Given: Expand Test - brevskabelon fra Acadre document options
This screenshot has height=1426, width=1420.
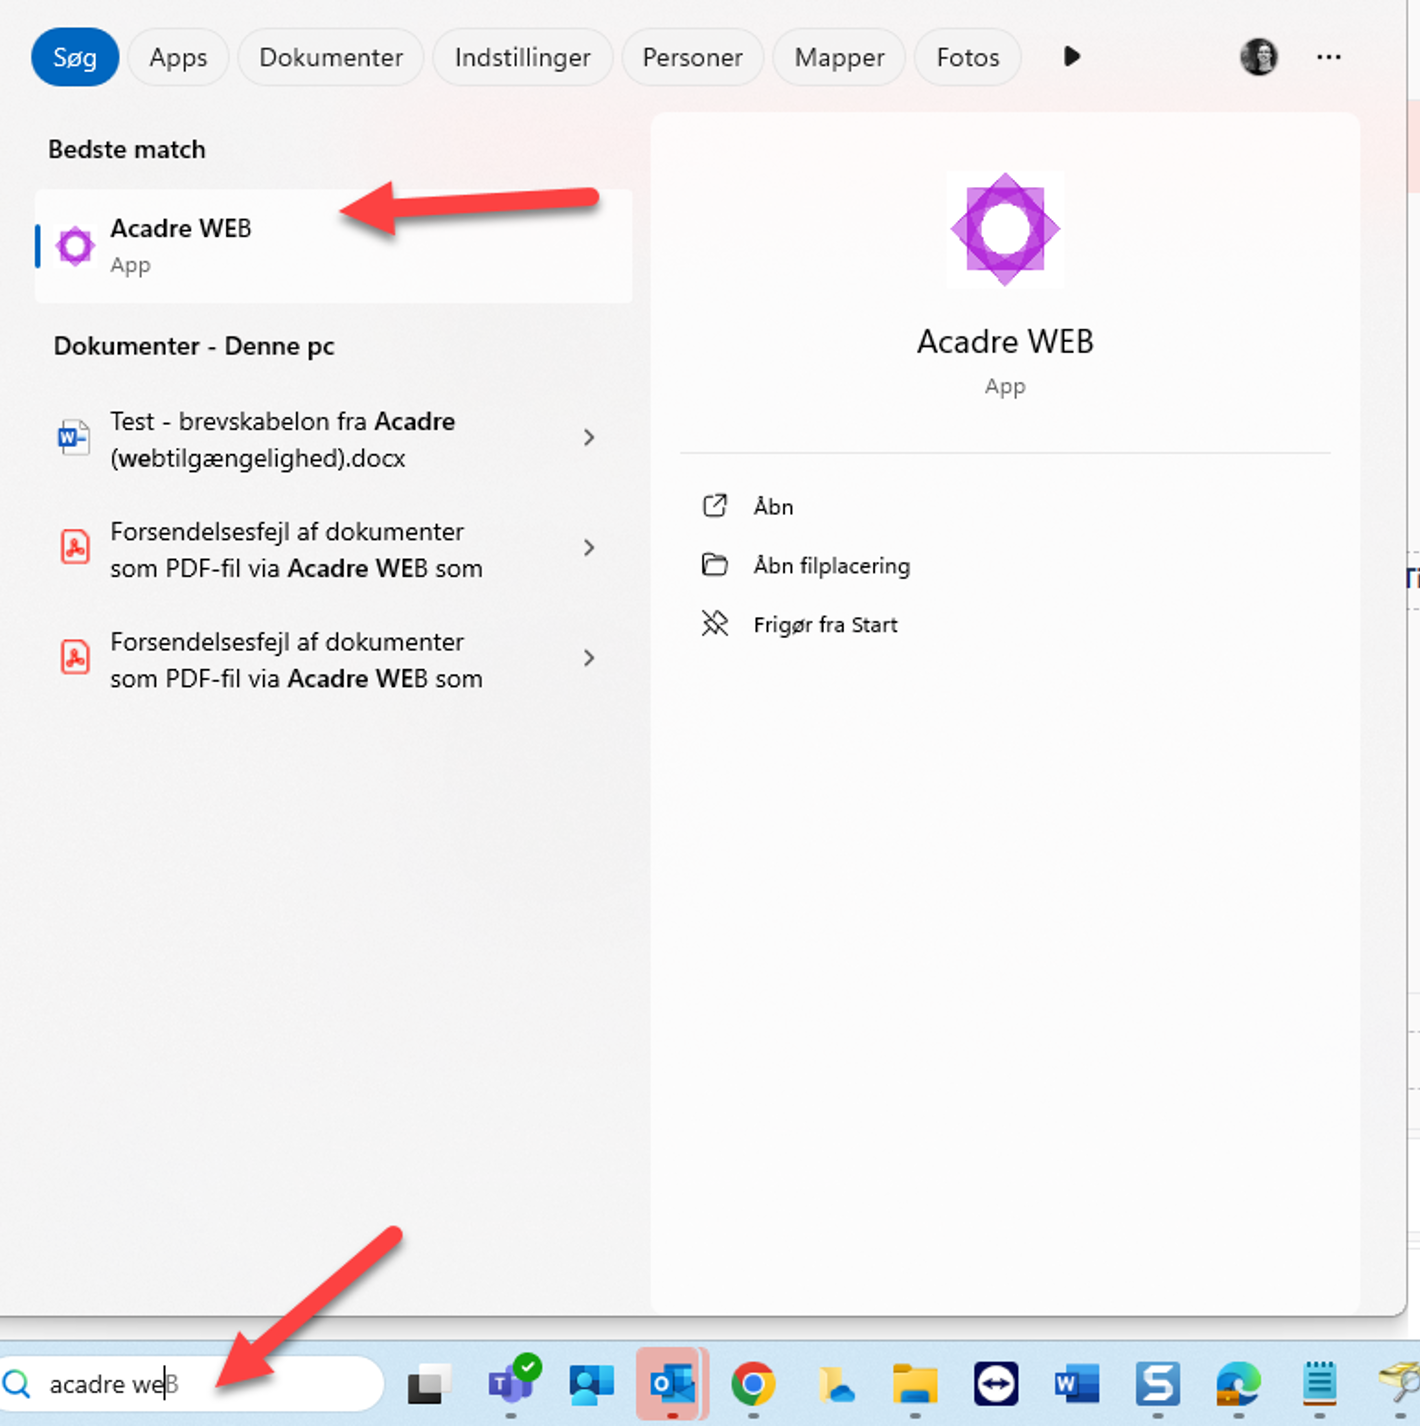Looking at the screenshot, I should [589, 438].
